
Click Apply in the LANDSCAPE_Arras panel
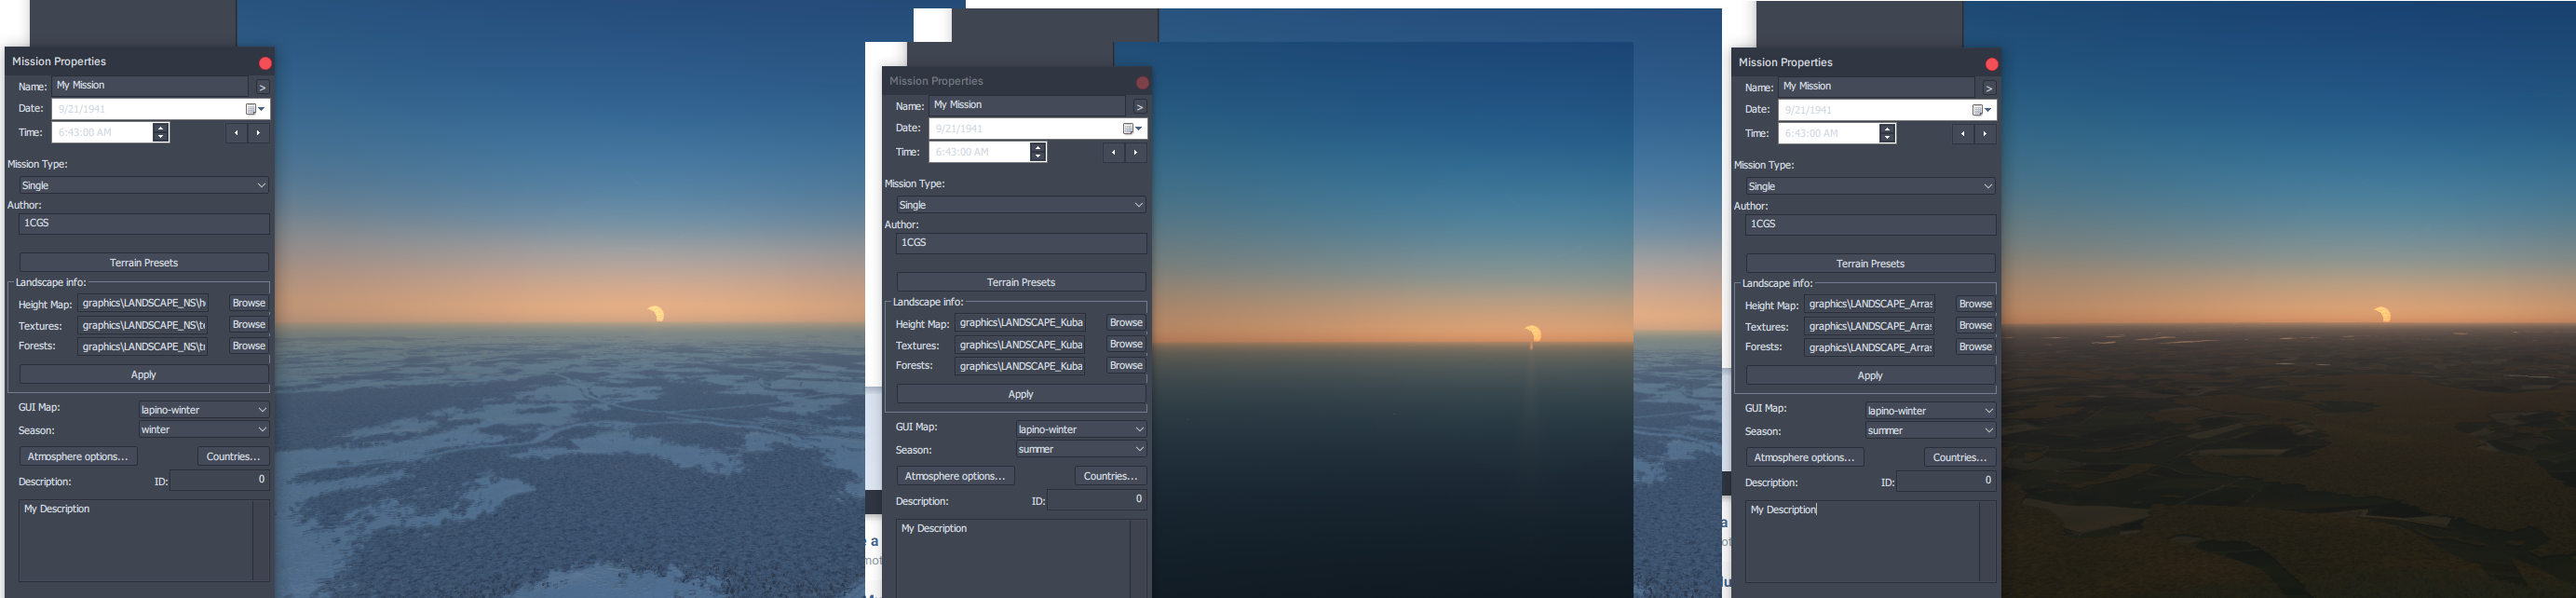tap(1869, 376)
